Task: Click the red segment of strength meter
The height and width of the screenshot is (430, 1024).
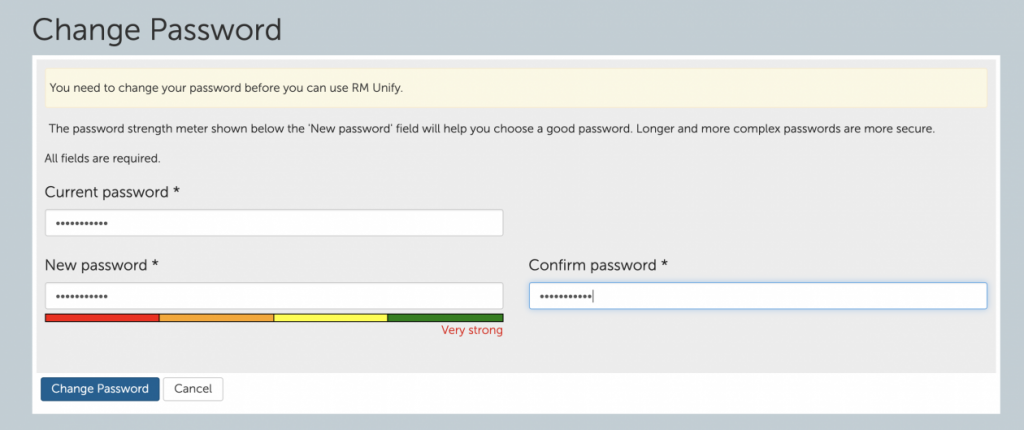Action: pyautogui.click(x=102, y=318)
